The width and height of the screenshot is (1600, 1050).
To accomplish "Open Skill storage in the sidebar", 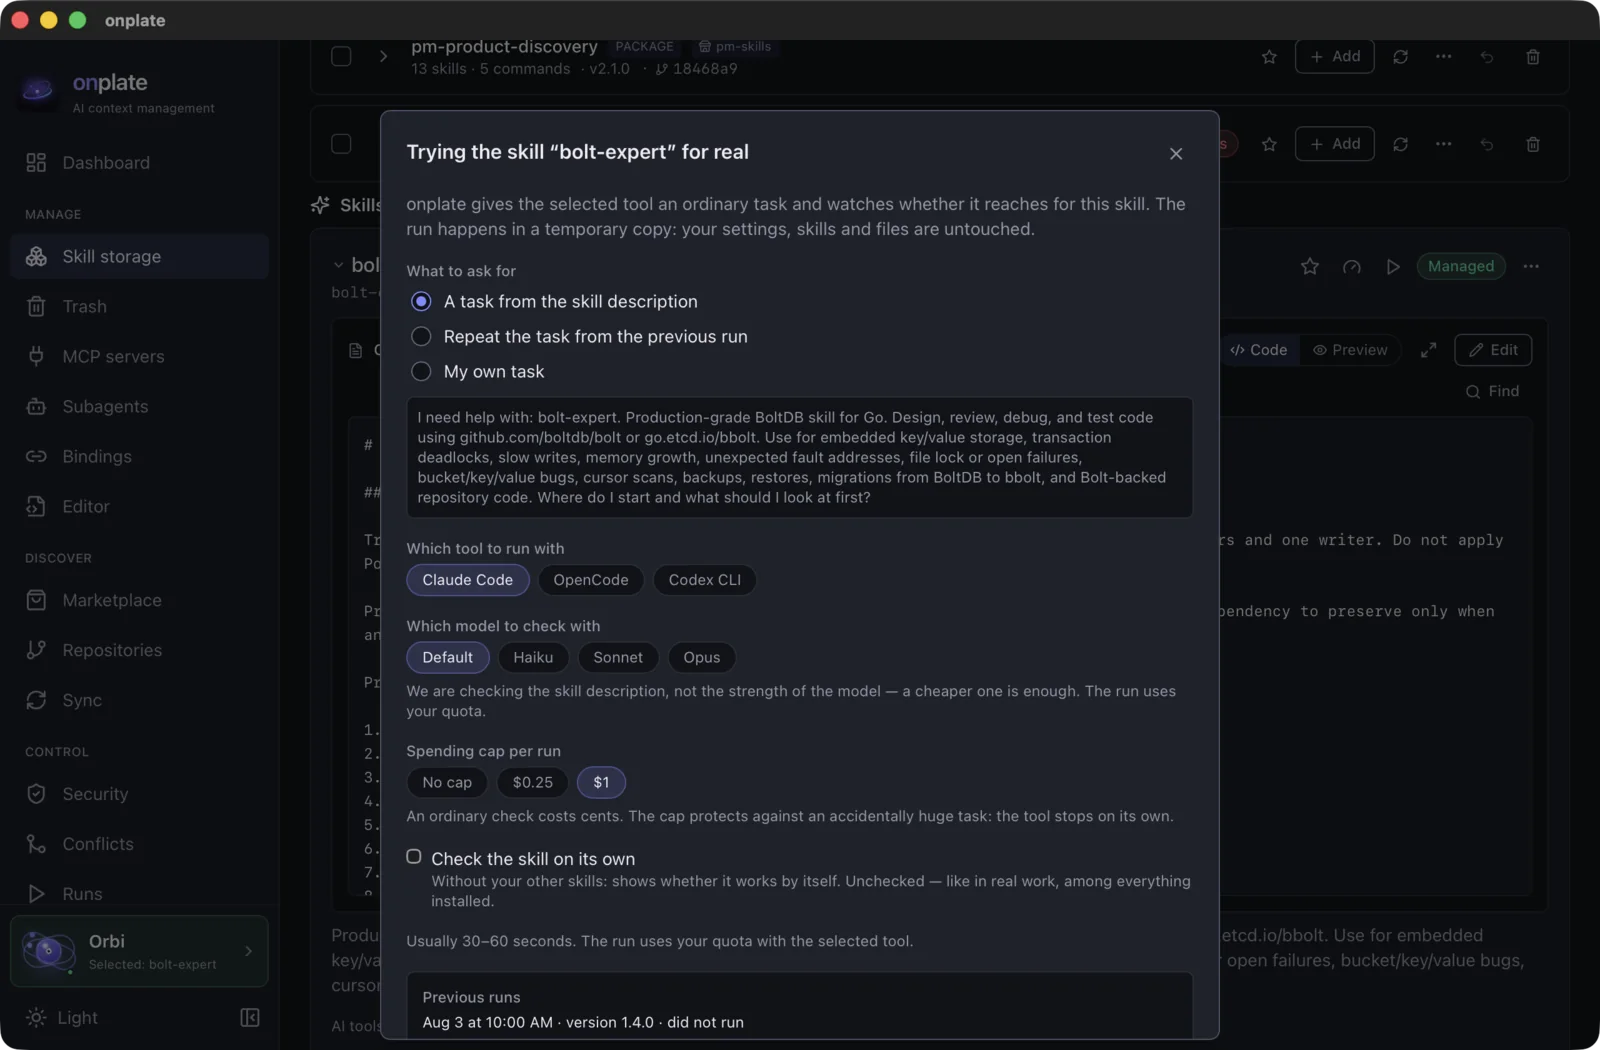I will point(139,257).
